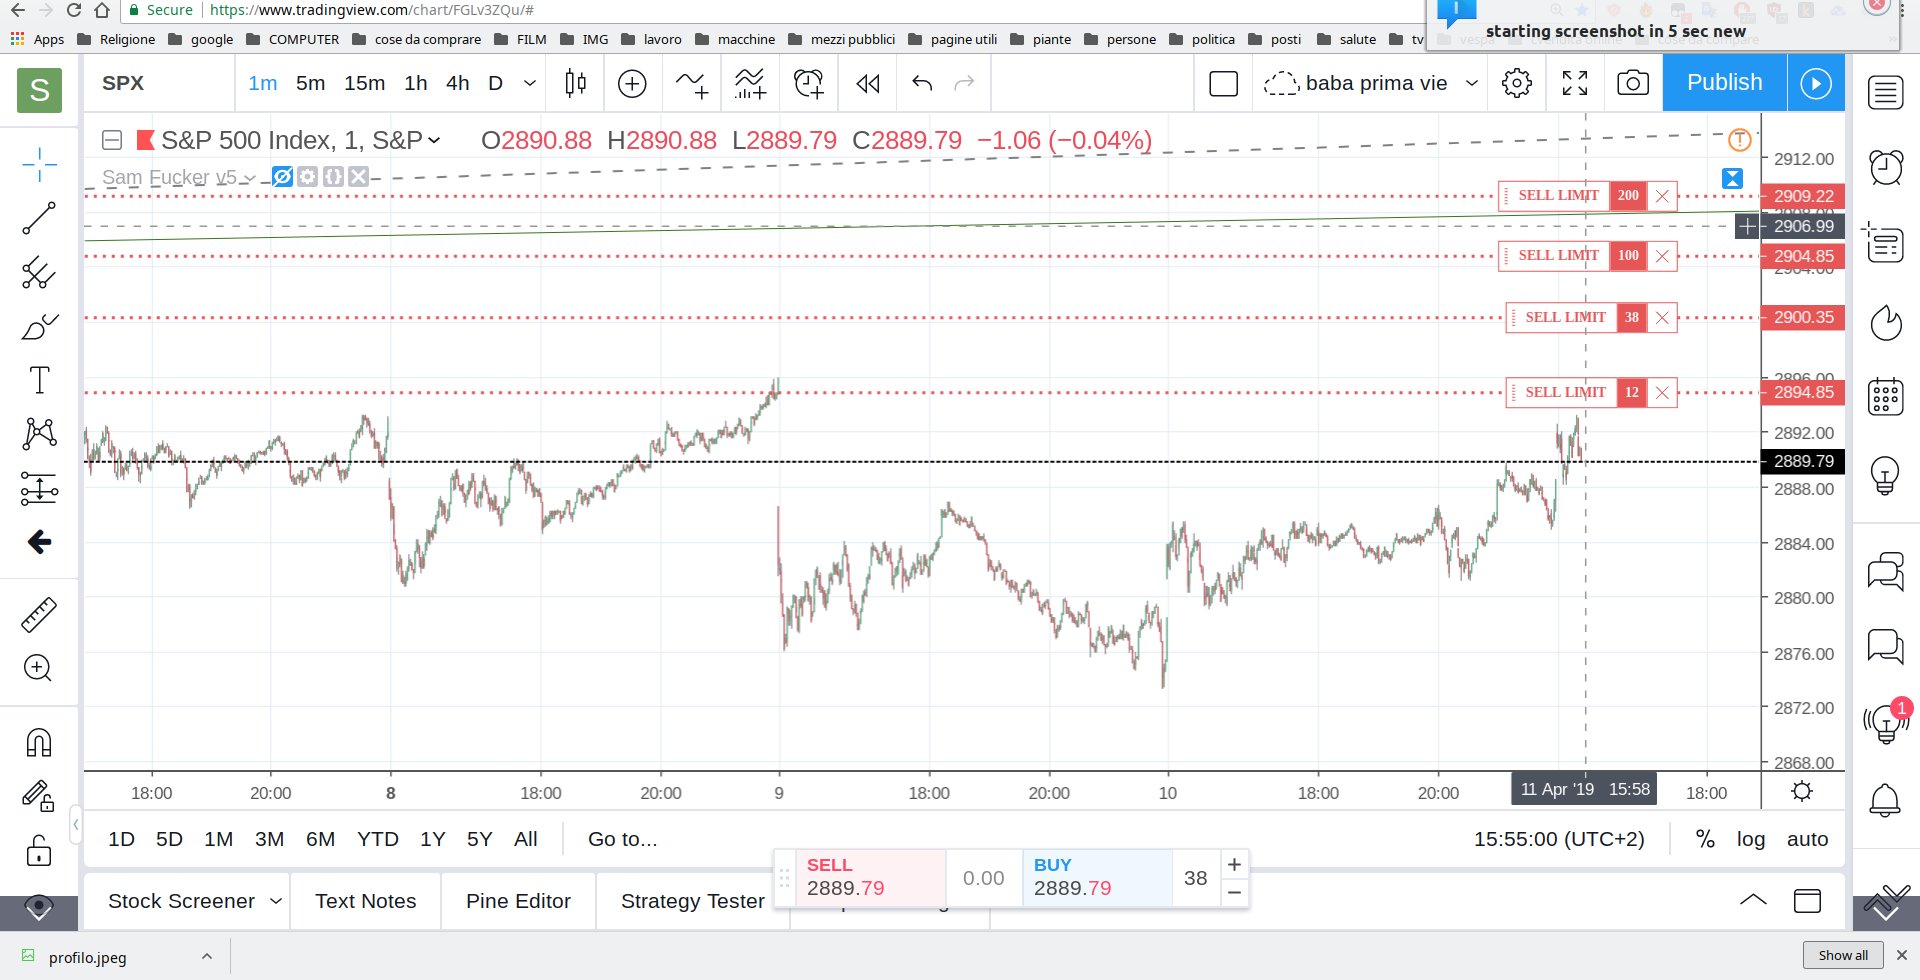The height and width of the screenshot is (980, 1920).
Task: Click the Go to... date button
Action: (622, 839)
